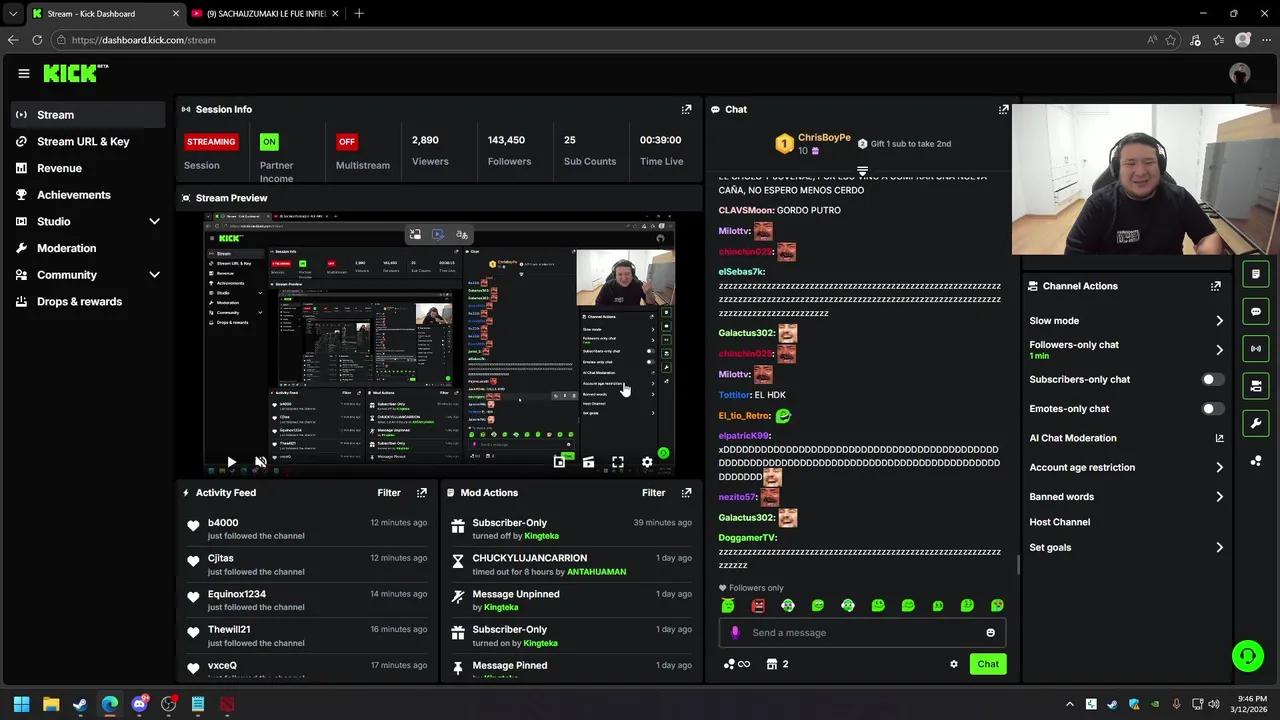Mute the stream preview audio
The height and width of the screenshot is (720, 1280).
click(261, 462)
